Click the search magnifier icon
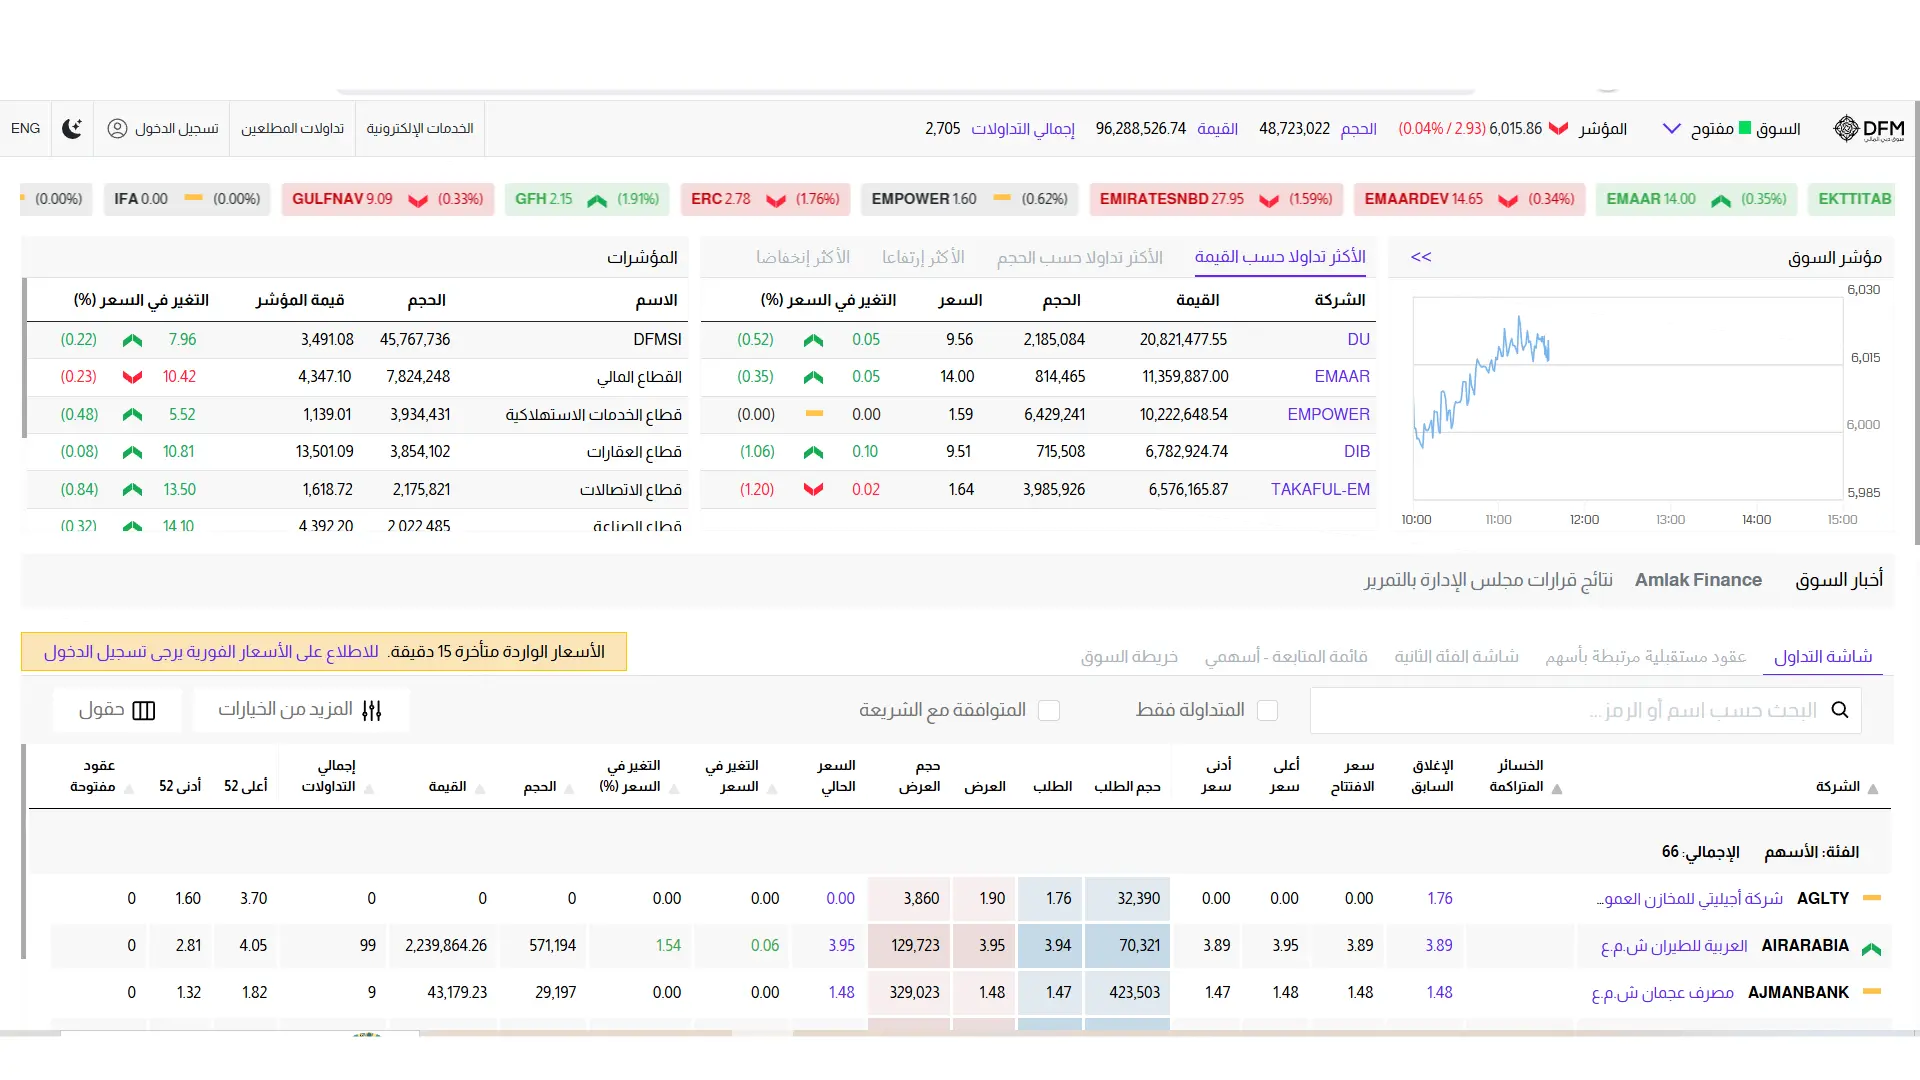Image resolution: width=1920 pixels, height=1080 pixels. coord(1840,710)
